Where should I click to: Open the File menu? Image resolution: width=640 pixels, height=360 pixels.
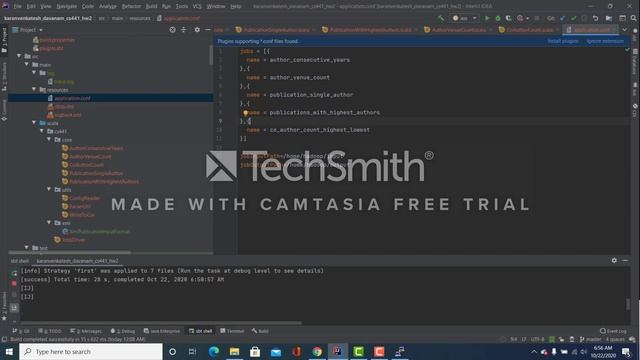pyautogui.click(x=18, y=6)
